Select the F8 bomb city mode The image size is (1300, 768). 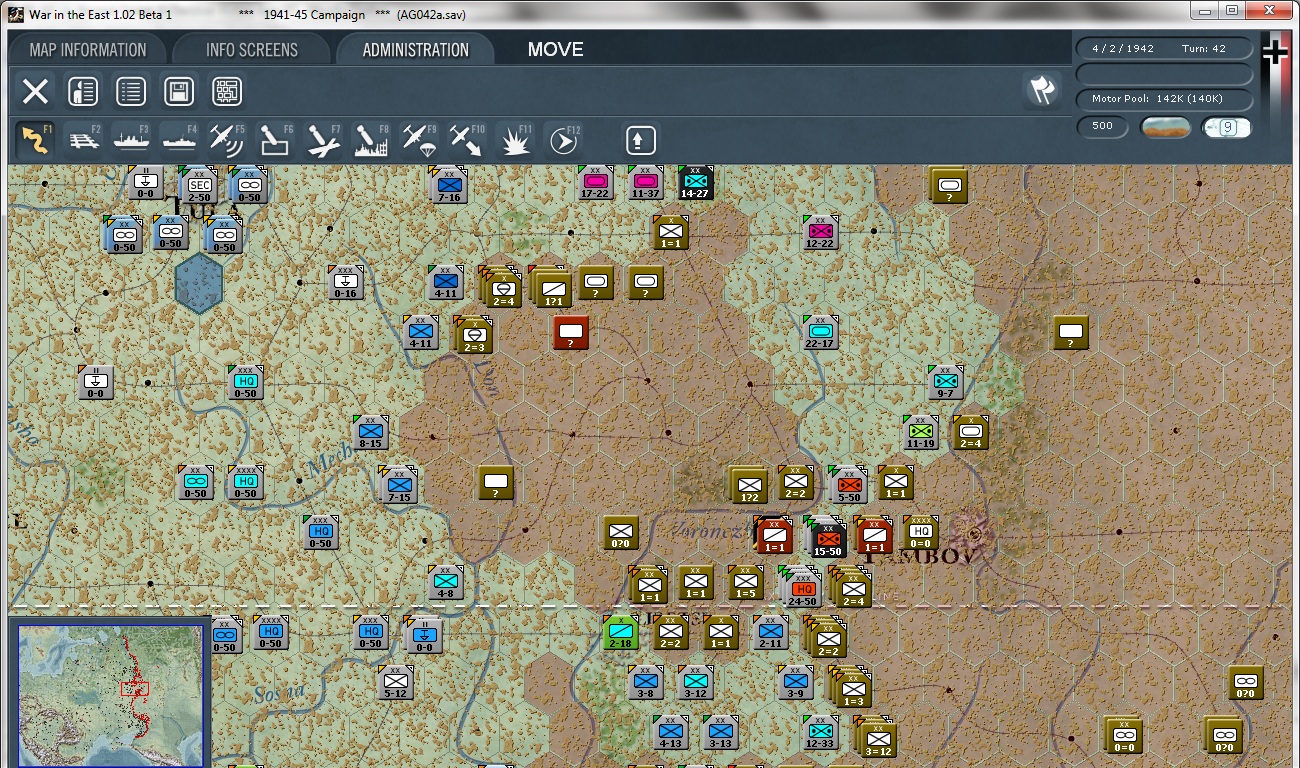tap(372, 140)
